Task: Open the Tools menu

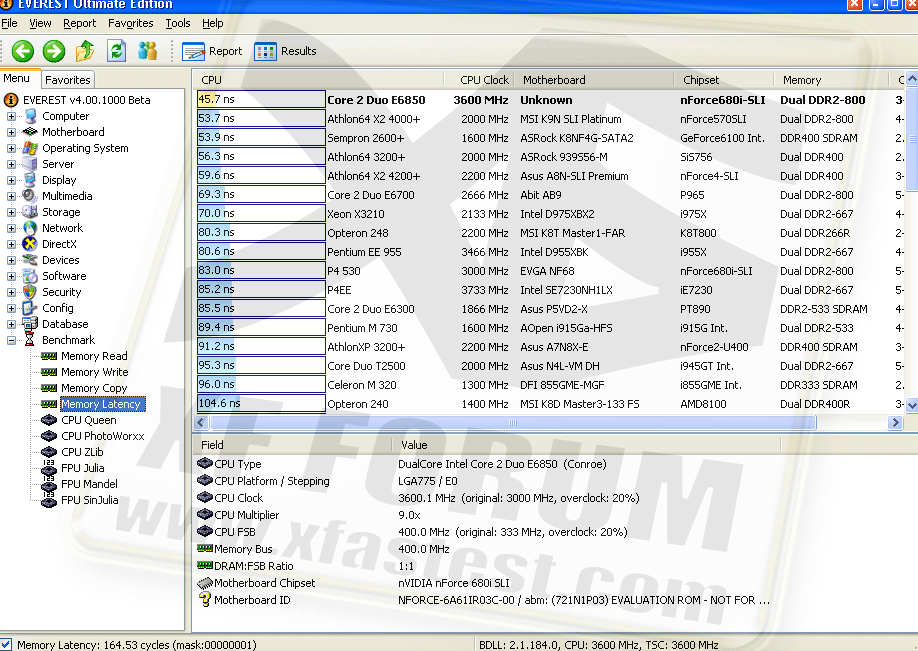Action: tap(178, 23)
